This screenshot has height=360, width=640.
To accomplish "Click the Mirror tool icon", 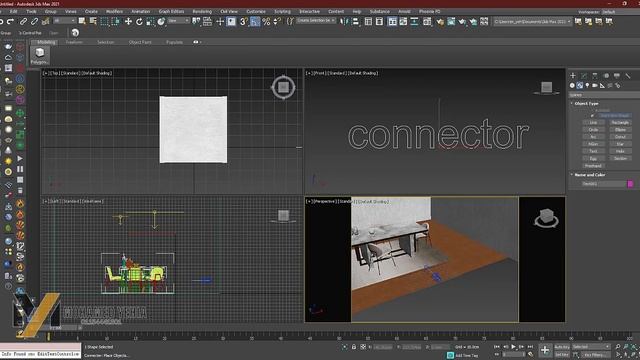I will click(x=345, y=21).
